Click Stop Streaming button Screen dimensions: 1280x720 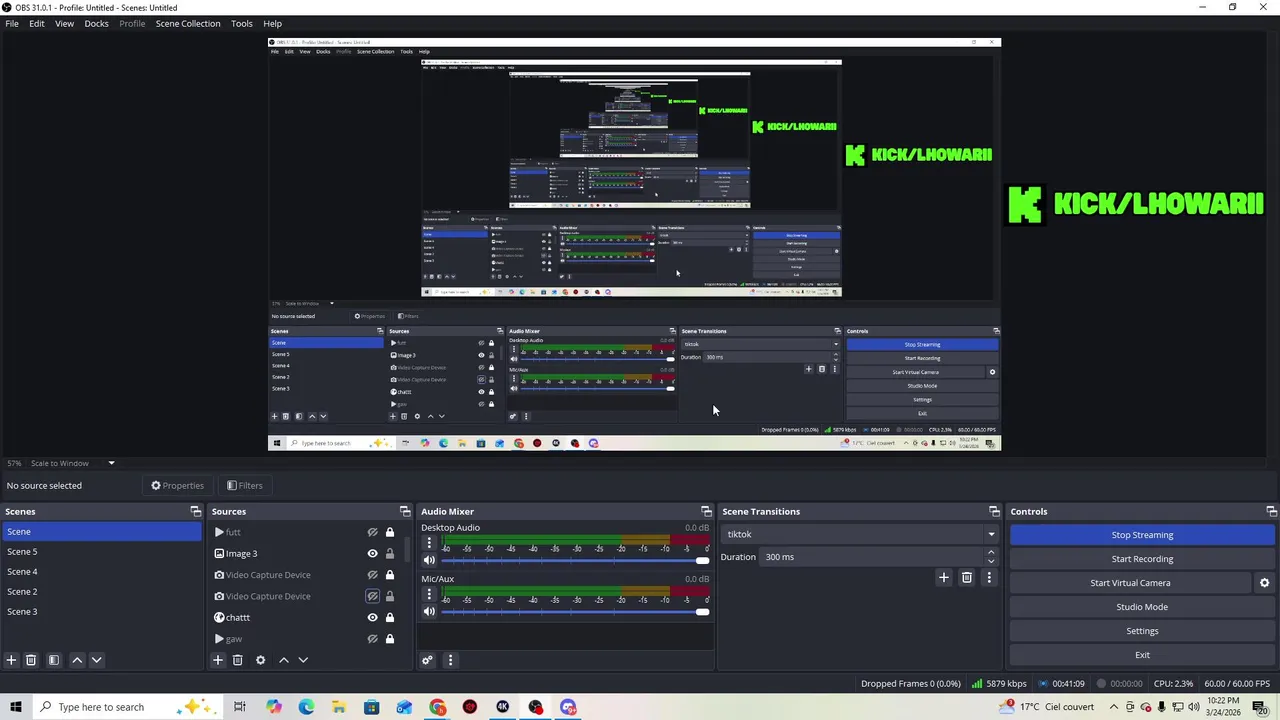(x=1142, y=535)
